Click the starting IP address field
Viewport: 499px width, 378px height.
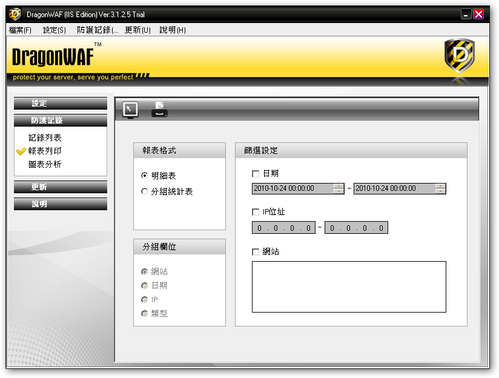284,228
